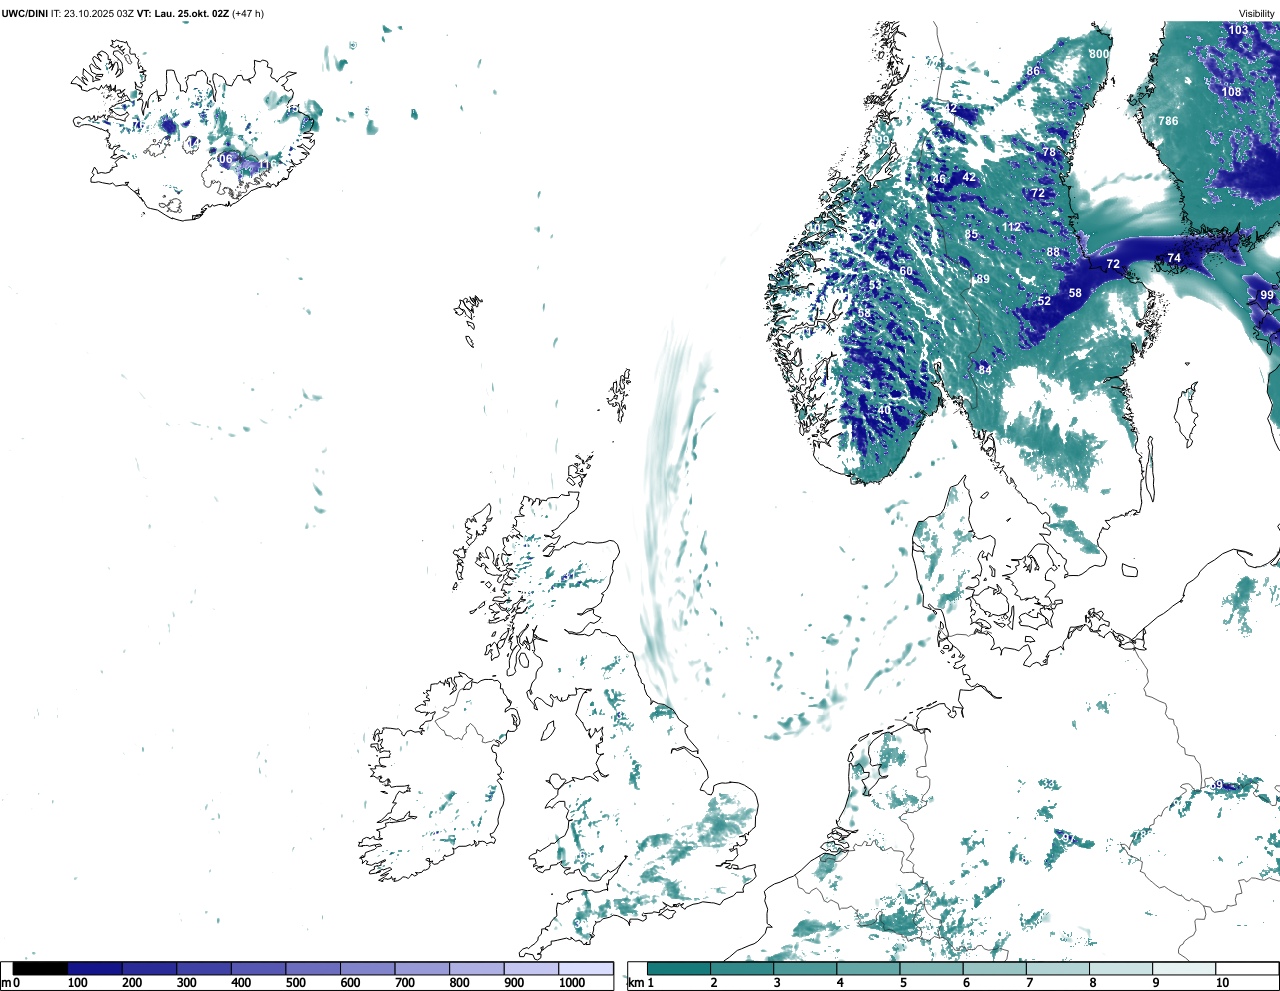Screen dimensions: 1280x991
Task: Click the 'Visibility' title label
Action: pos(1257,14)
